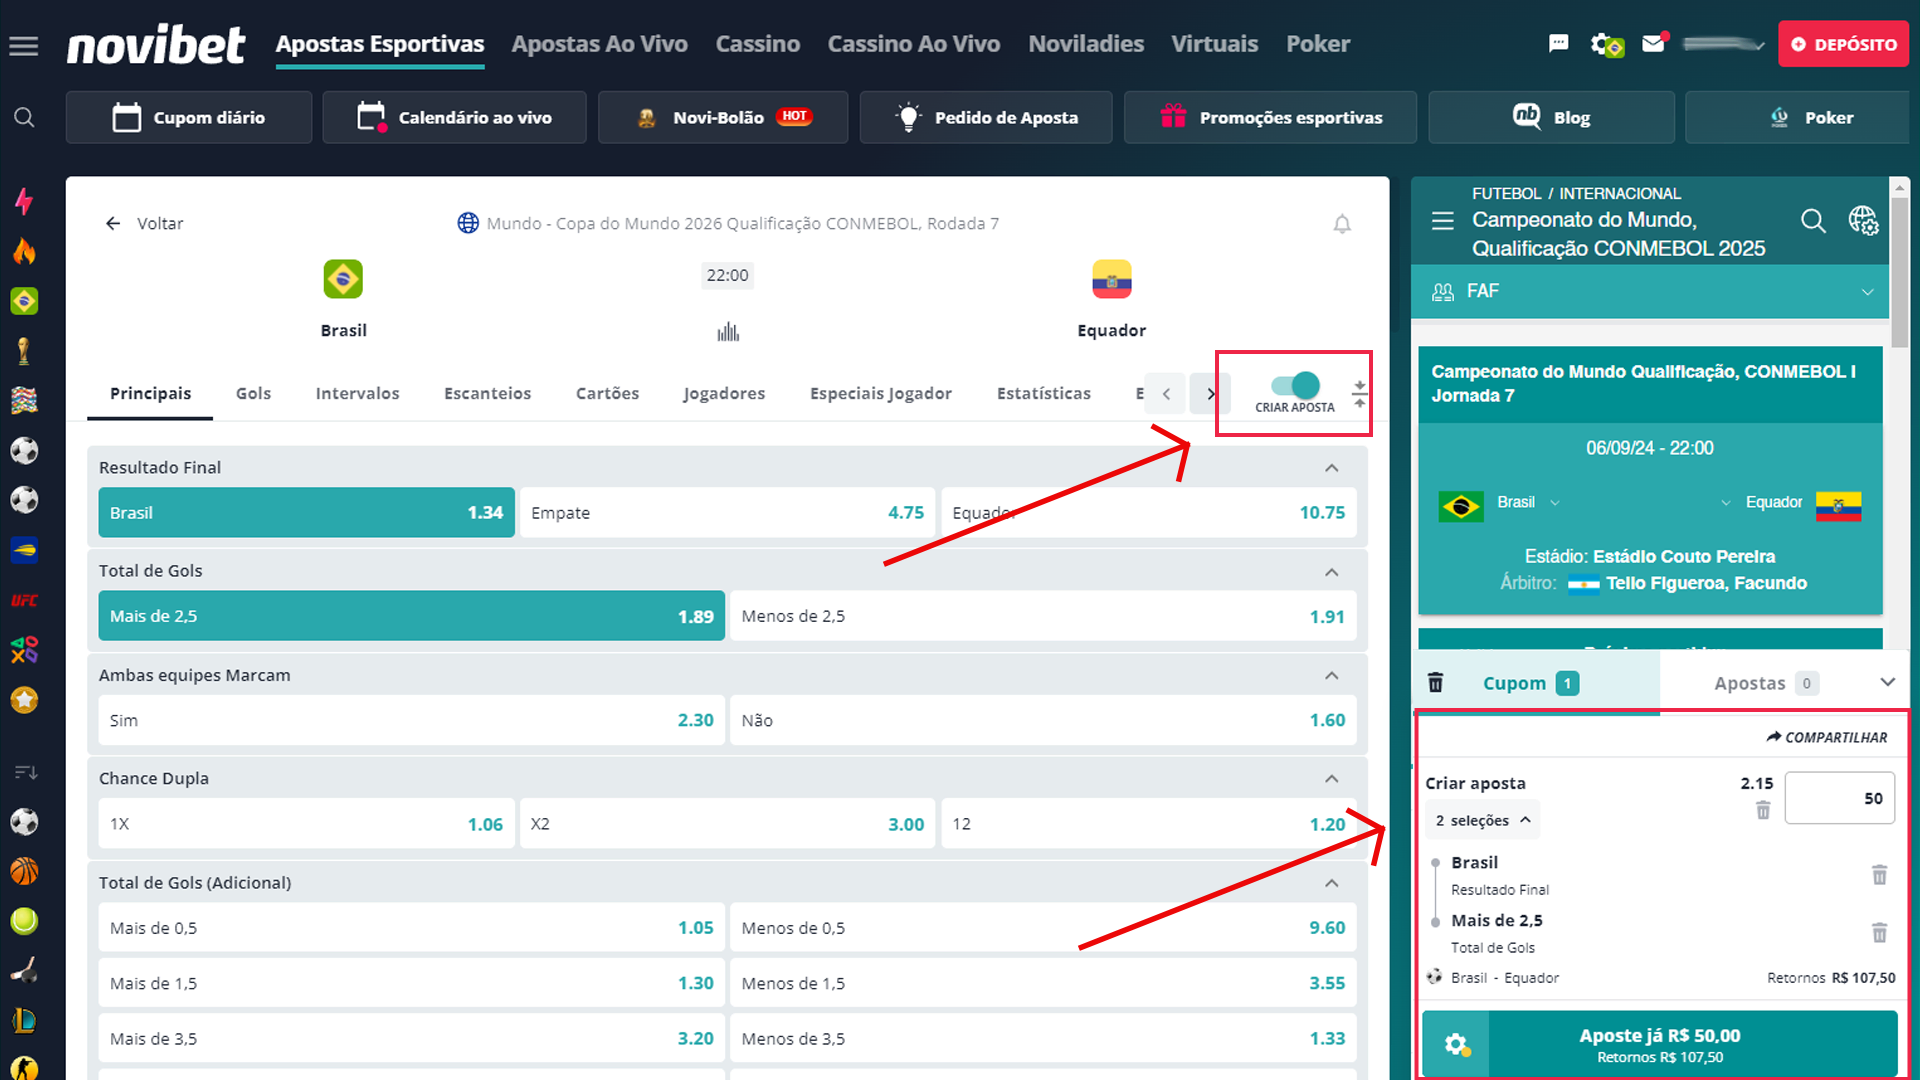This screenshot has height=1080, width=1920.
Task: Remove Mais de 2,5 selection trash icon
Action: tap(1879, 933)
